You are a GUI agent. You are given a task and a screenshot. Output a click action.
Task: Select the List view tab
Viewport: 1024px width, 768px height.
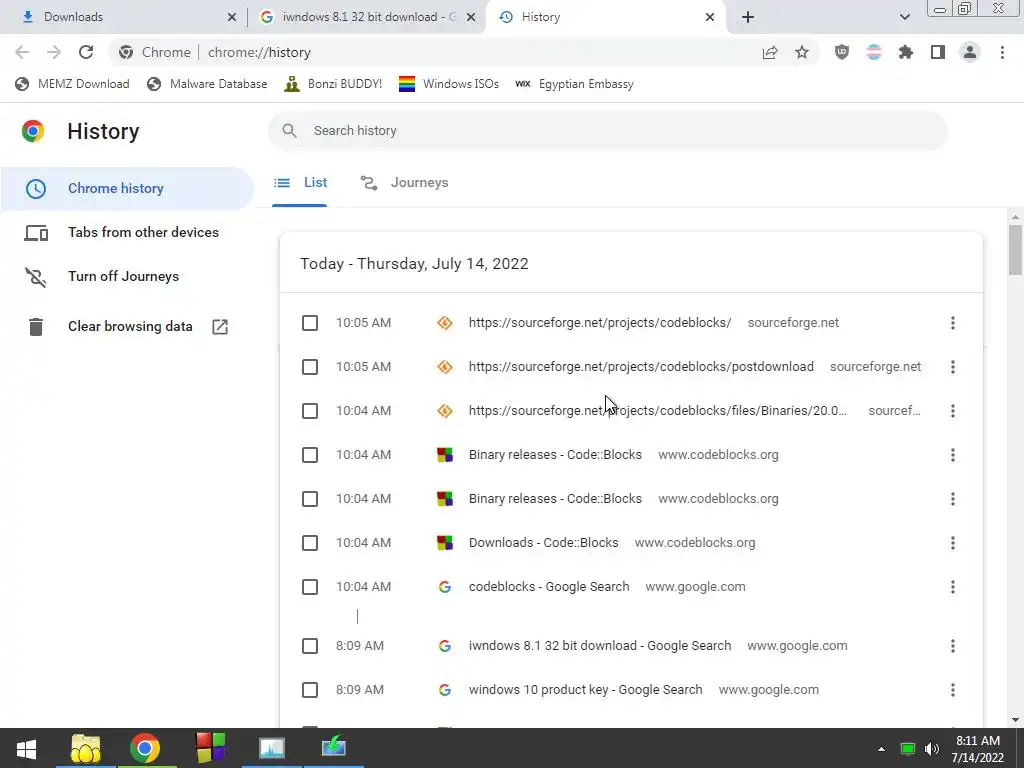tap(300, 183)
